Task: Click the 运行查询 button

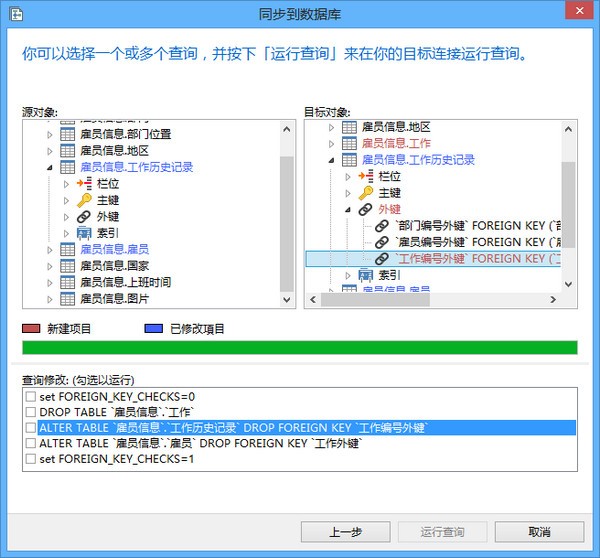Action: pos(442,532)
